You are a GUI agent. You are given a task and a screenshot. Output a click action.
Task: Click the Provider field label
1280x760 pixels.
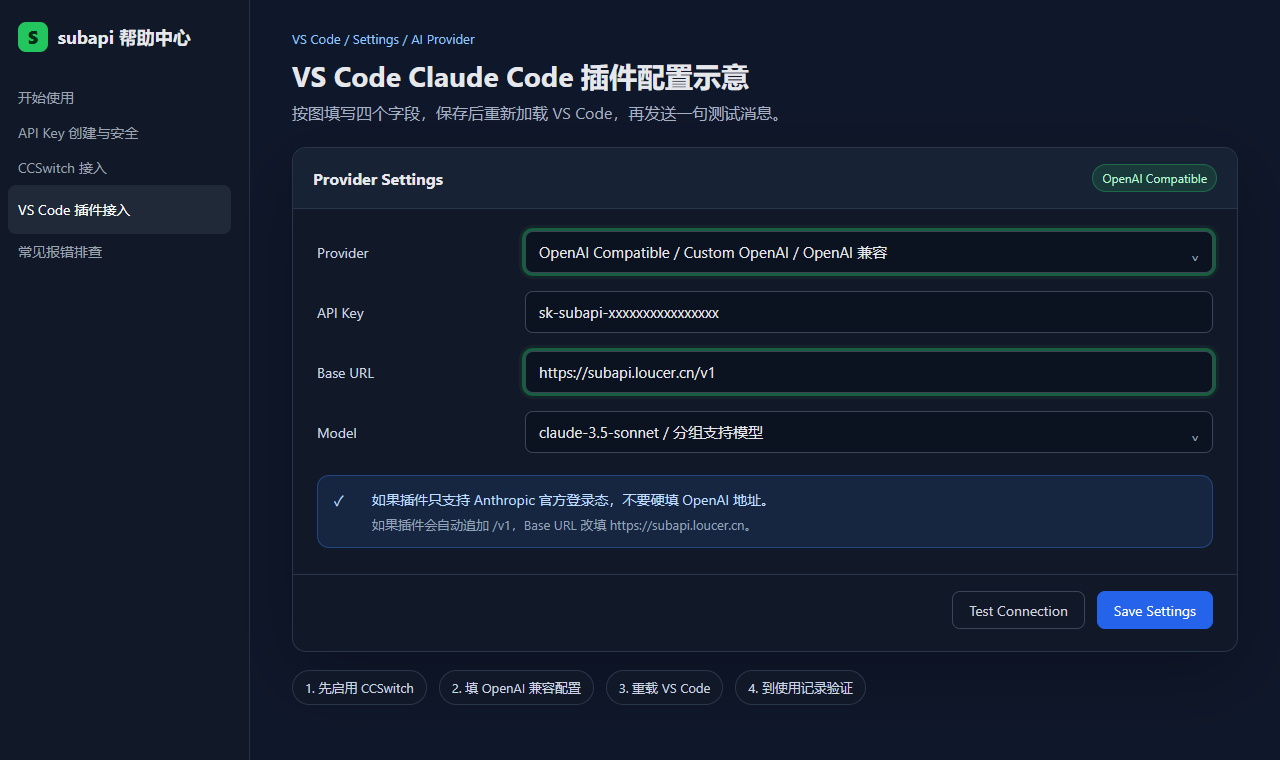[x=343, y=253]
